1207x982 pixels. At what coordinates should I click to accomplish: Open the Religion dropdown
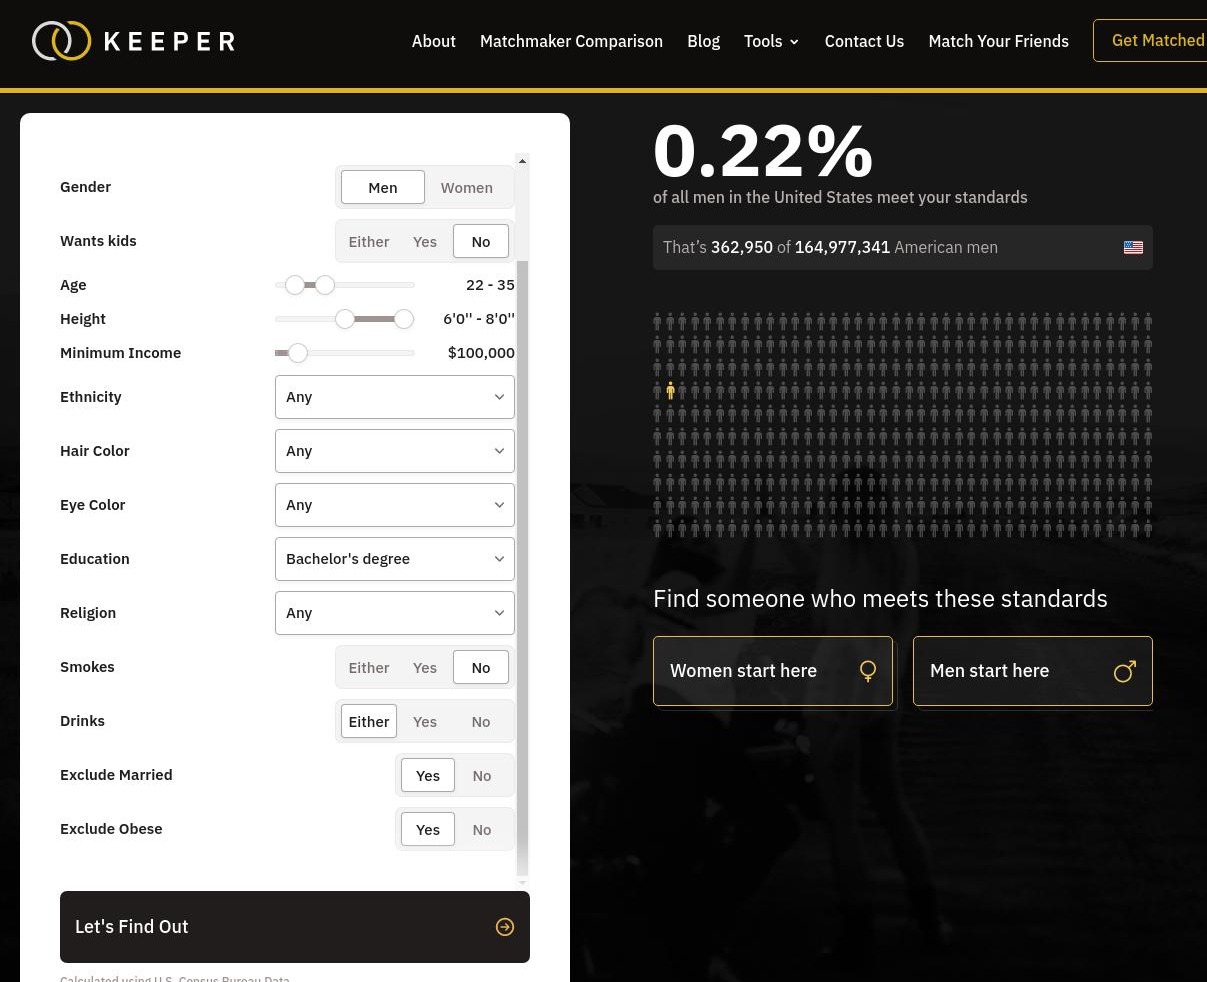(395, 613)
